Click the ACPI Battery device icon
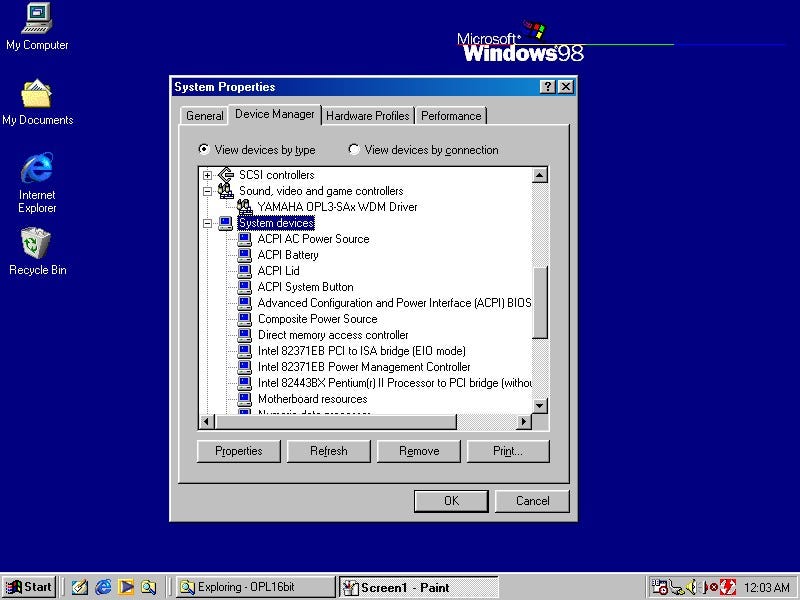Image resolution: width=800 pixels, height=600 pixels. tap(244, 255)
